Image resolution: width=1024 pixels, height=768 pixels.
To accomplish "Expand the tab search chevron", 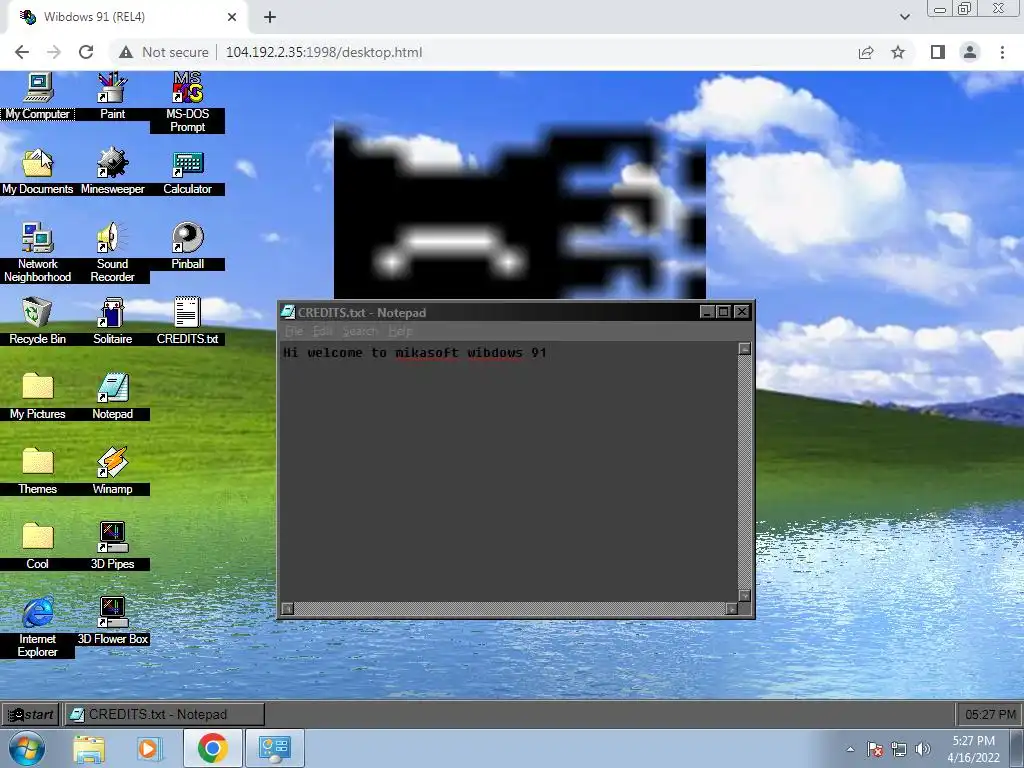I will tap(904, 17).
